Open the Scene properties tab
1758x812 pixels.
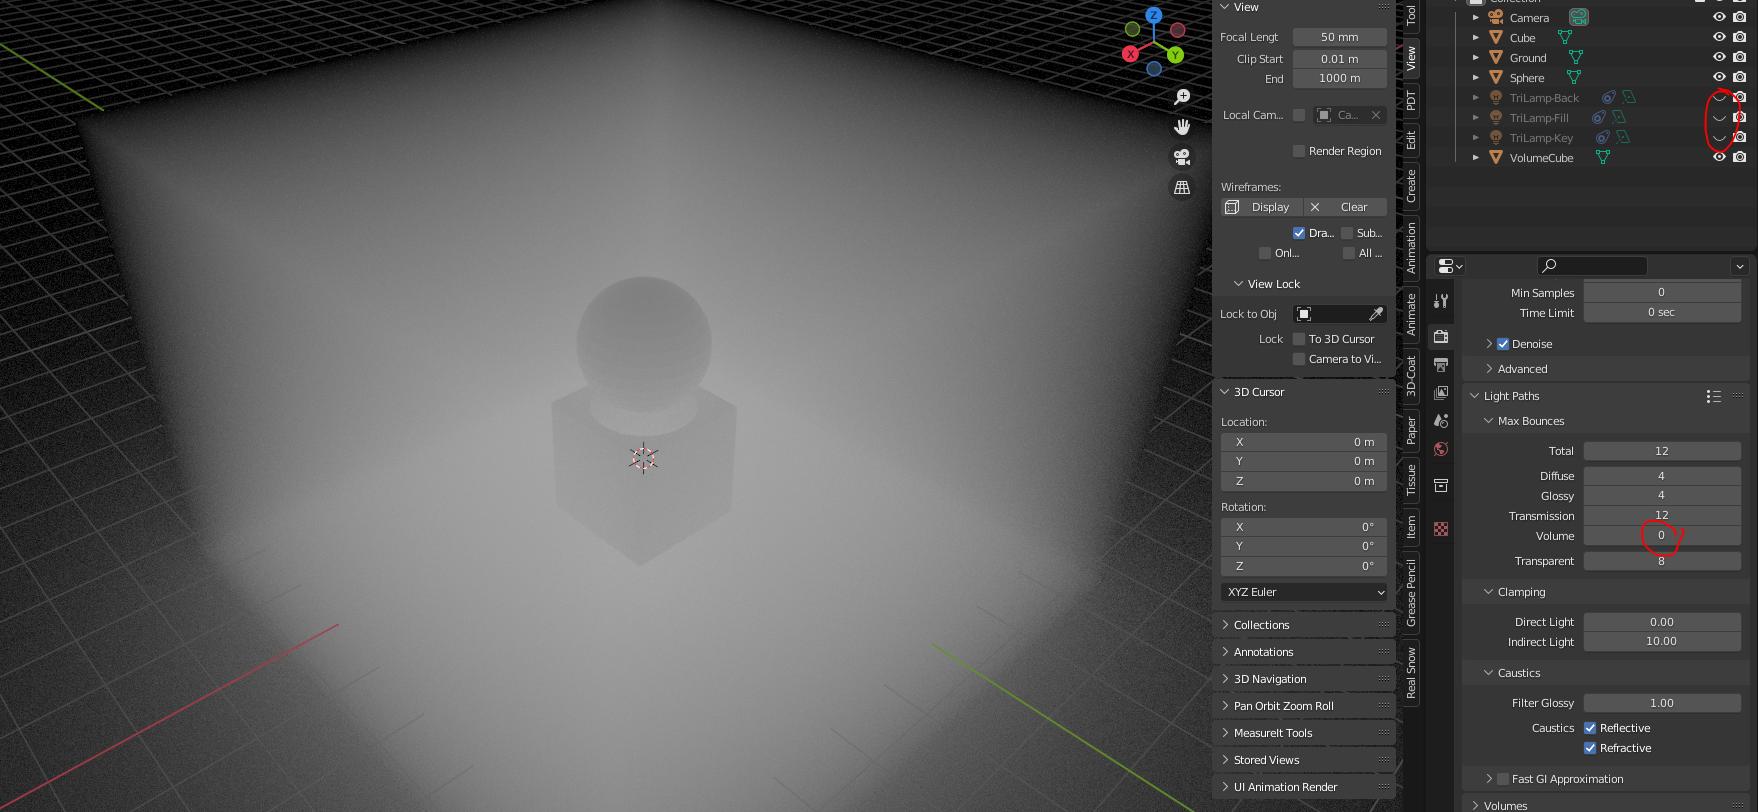tap(1441, 421)
